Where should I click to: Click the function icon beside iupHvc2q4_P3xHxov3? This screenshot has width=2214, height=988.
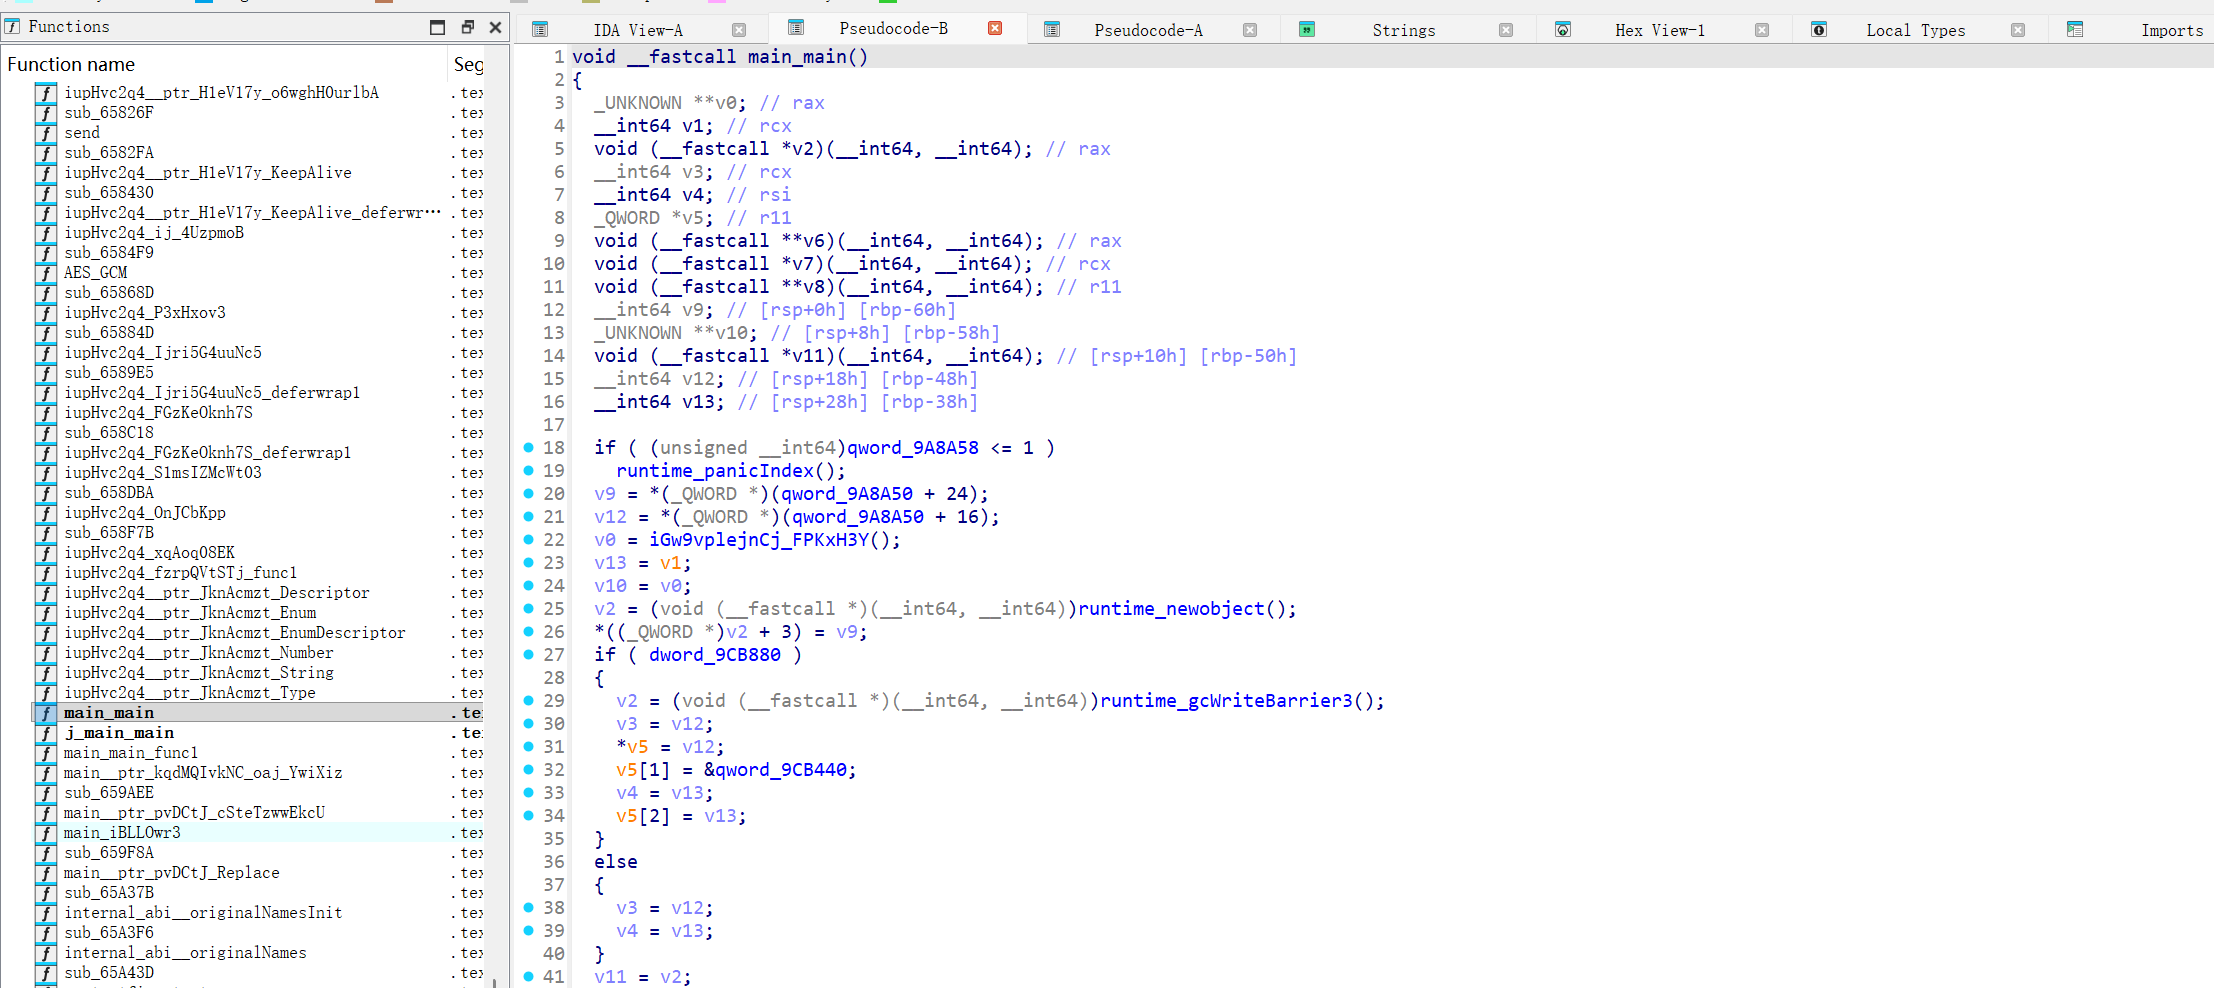point(46,313)
